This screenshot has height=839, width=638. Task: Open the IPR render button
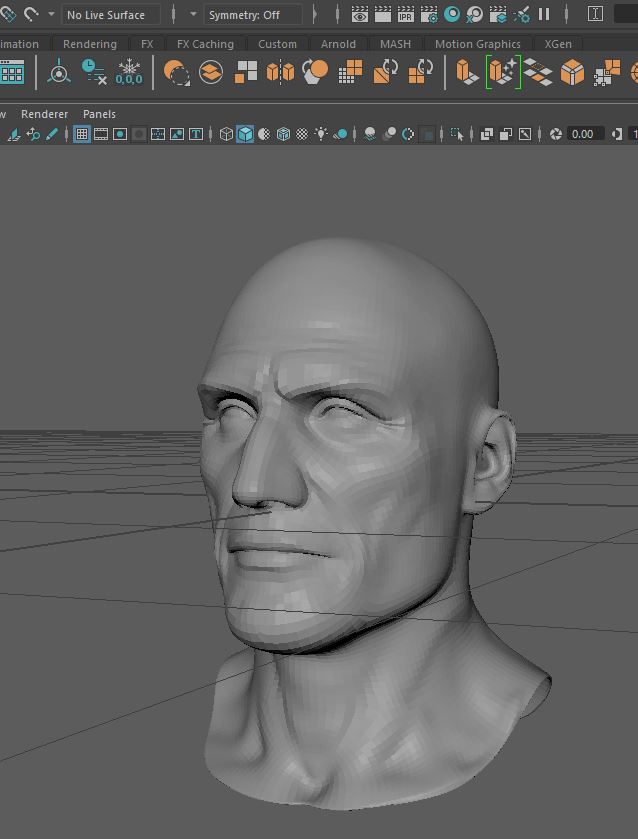pos(406,14)
